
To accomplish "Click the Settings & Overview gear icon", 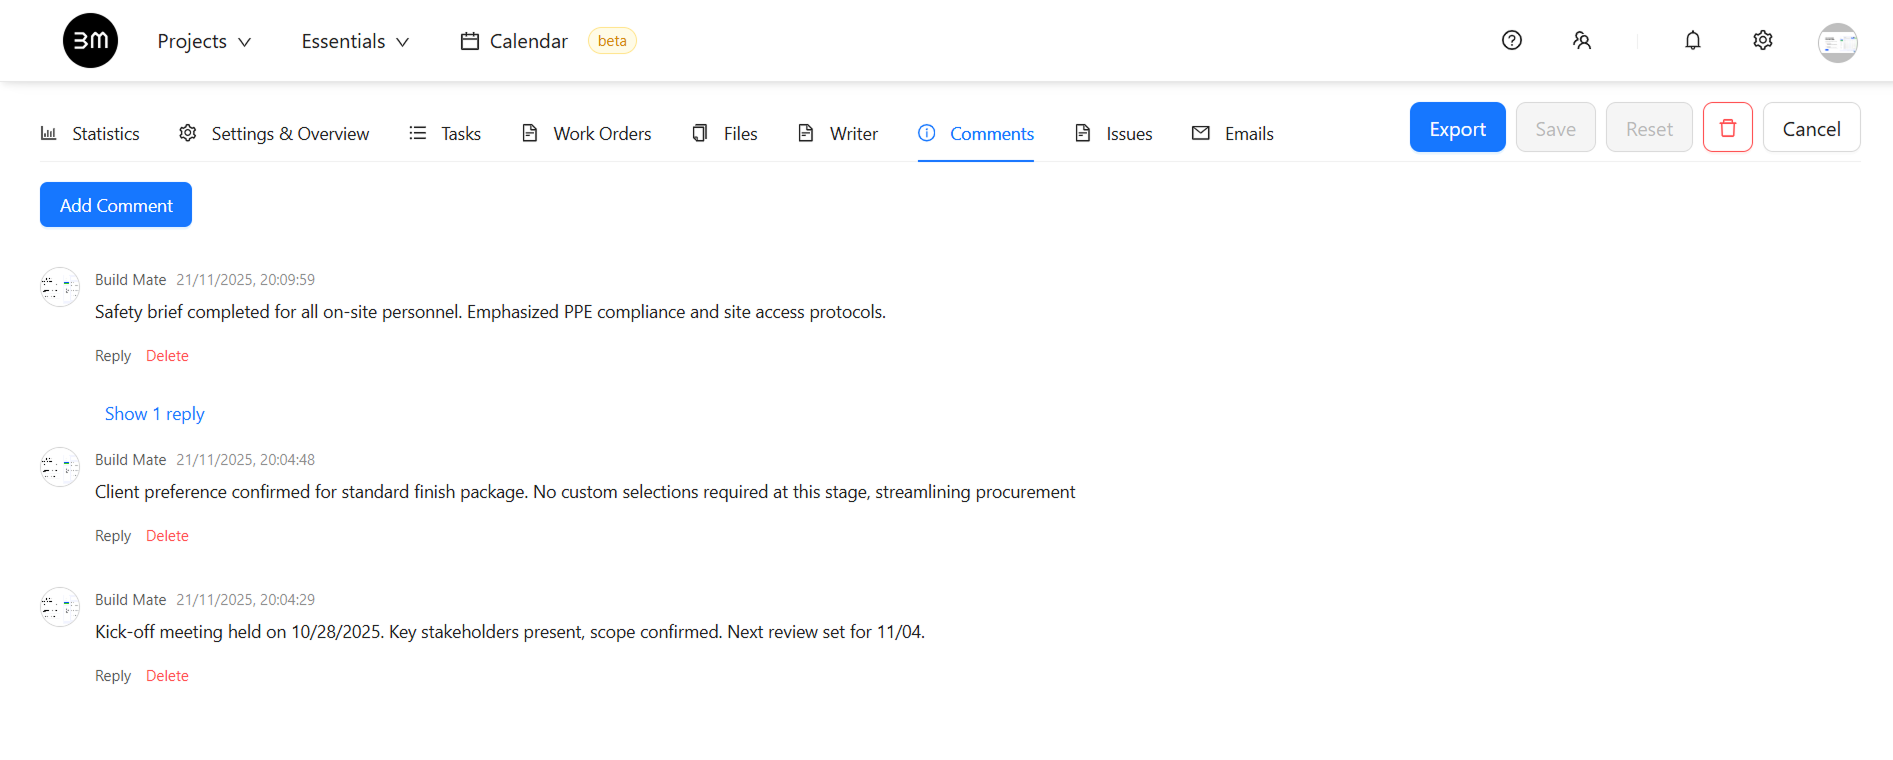I will tap(187, 133).
